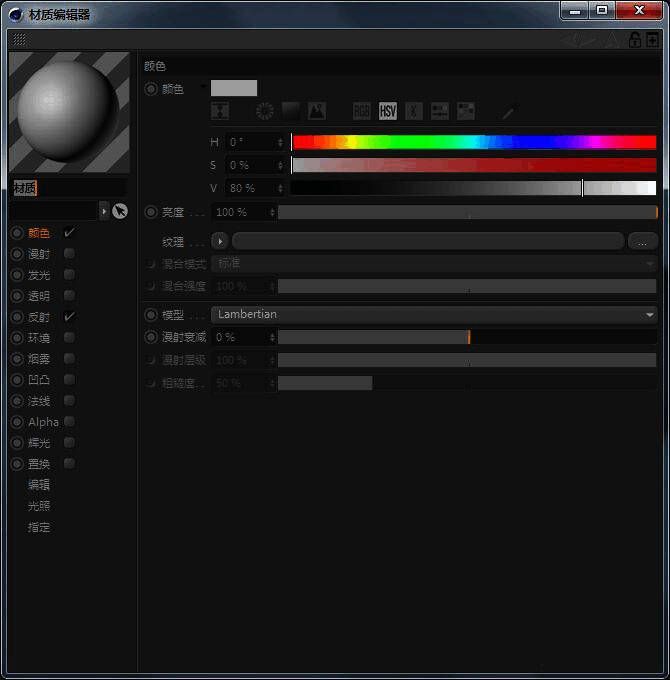Open the 光照 section in channel list
Image resolution: width=670 pixels, height=680 pixels.
[x=39, y=506]
